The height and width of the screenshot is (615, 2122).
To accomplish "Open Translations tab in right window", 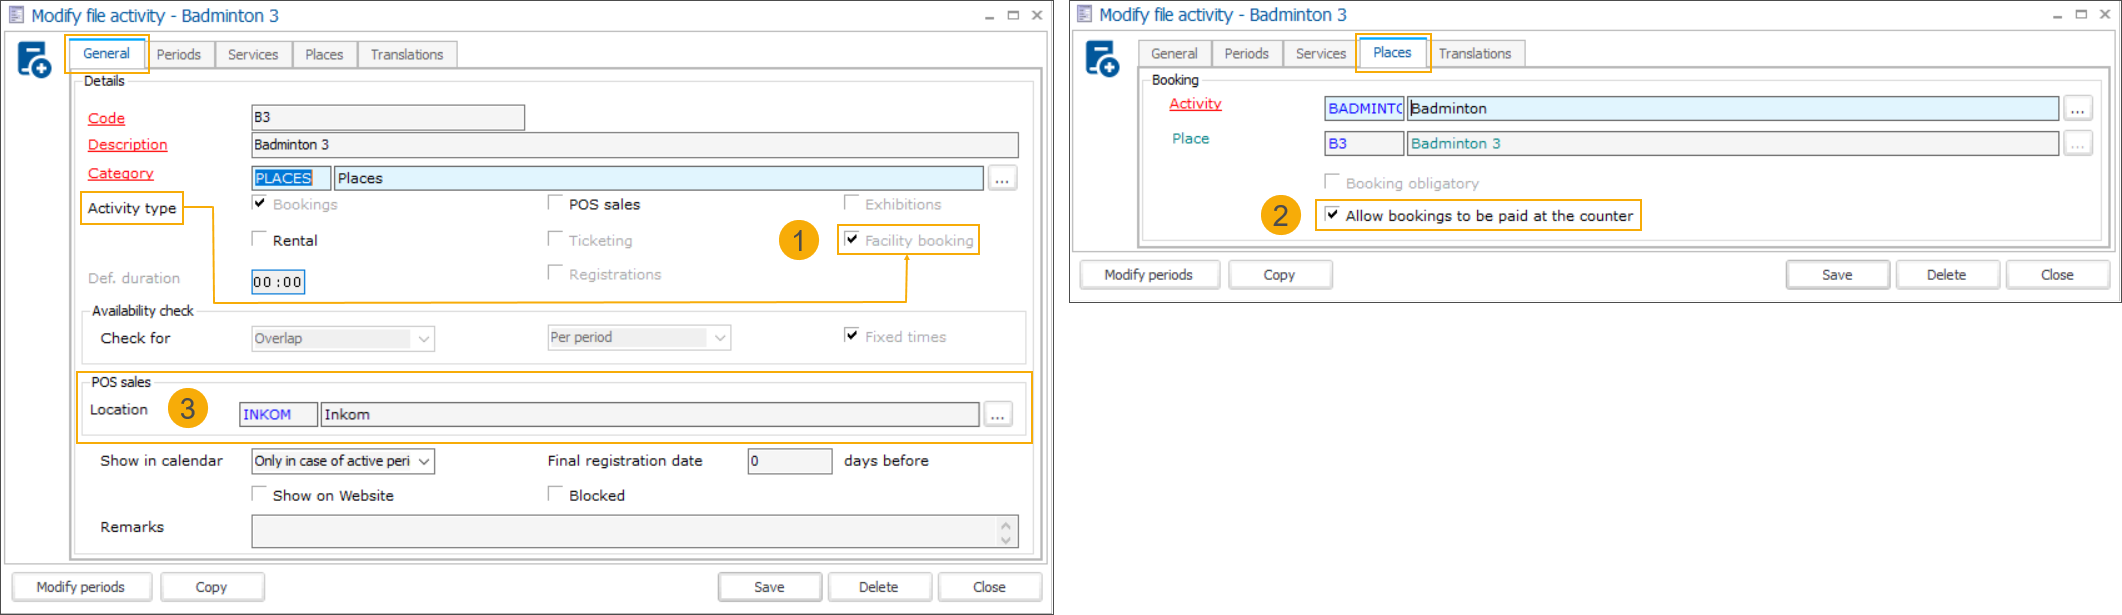I will coord(1475,54).
